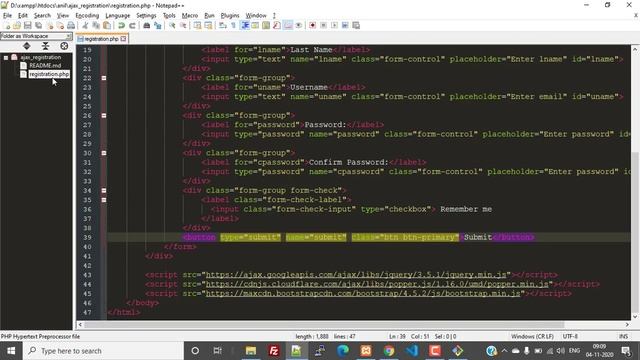Collapse code fold at line 22

(104, 78)
